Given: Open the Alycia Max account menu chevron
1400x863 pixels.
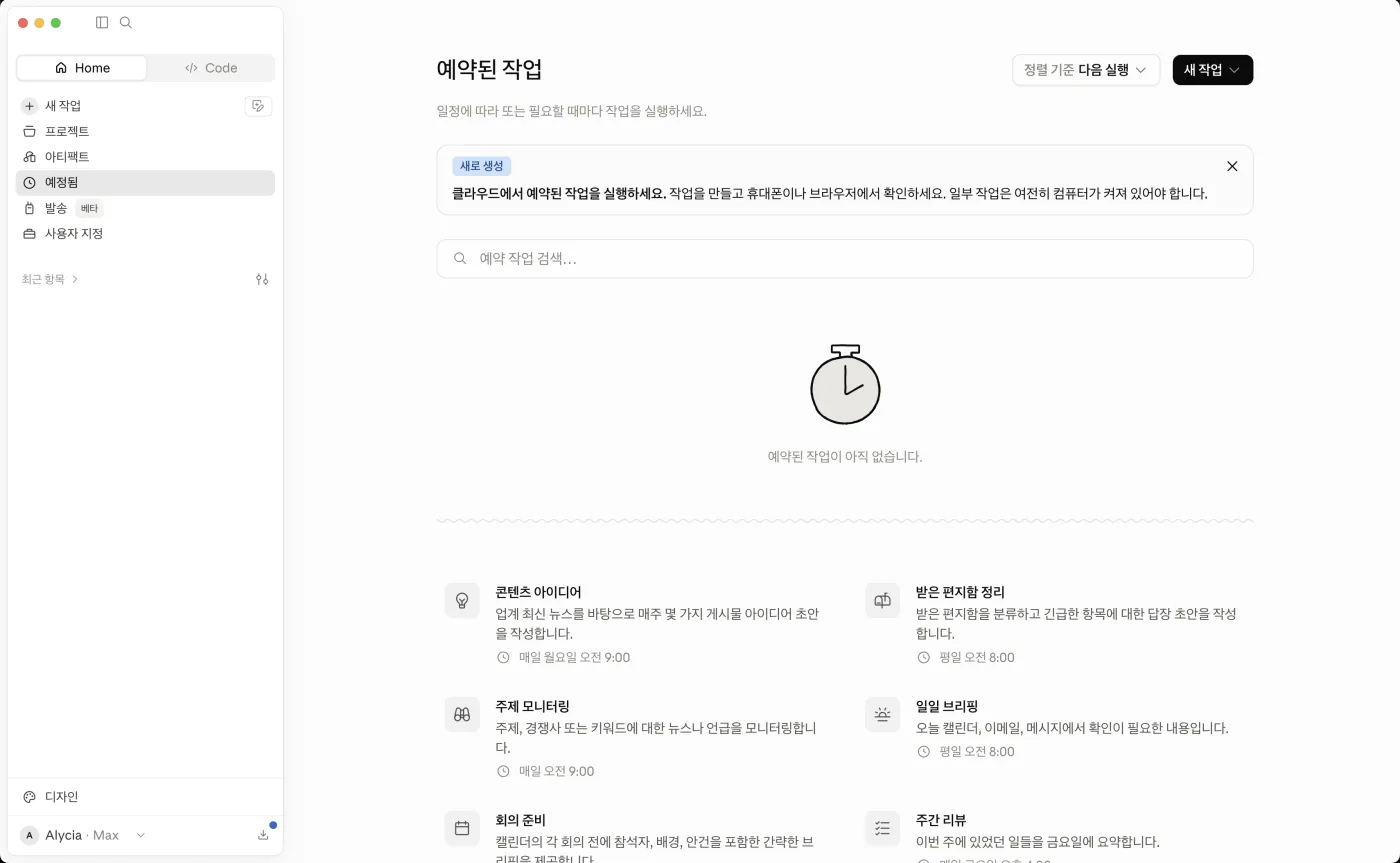Looking at the screenshot, I should pyautogui.click(x=140, y=835).
